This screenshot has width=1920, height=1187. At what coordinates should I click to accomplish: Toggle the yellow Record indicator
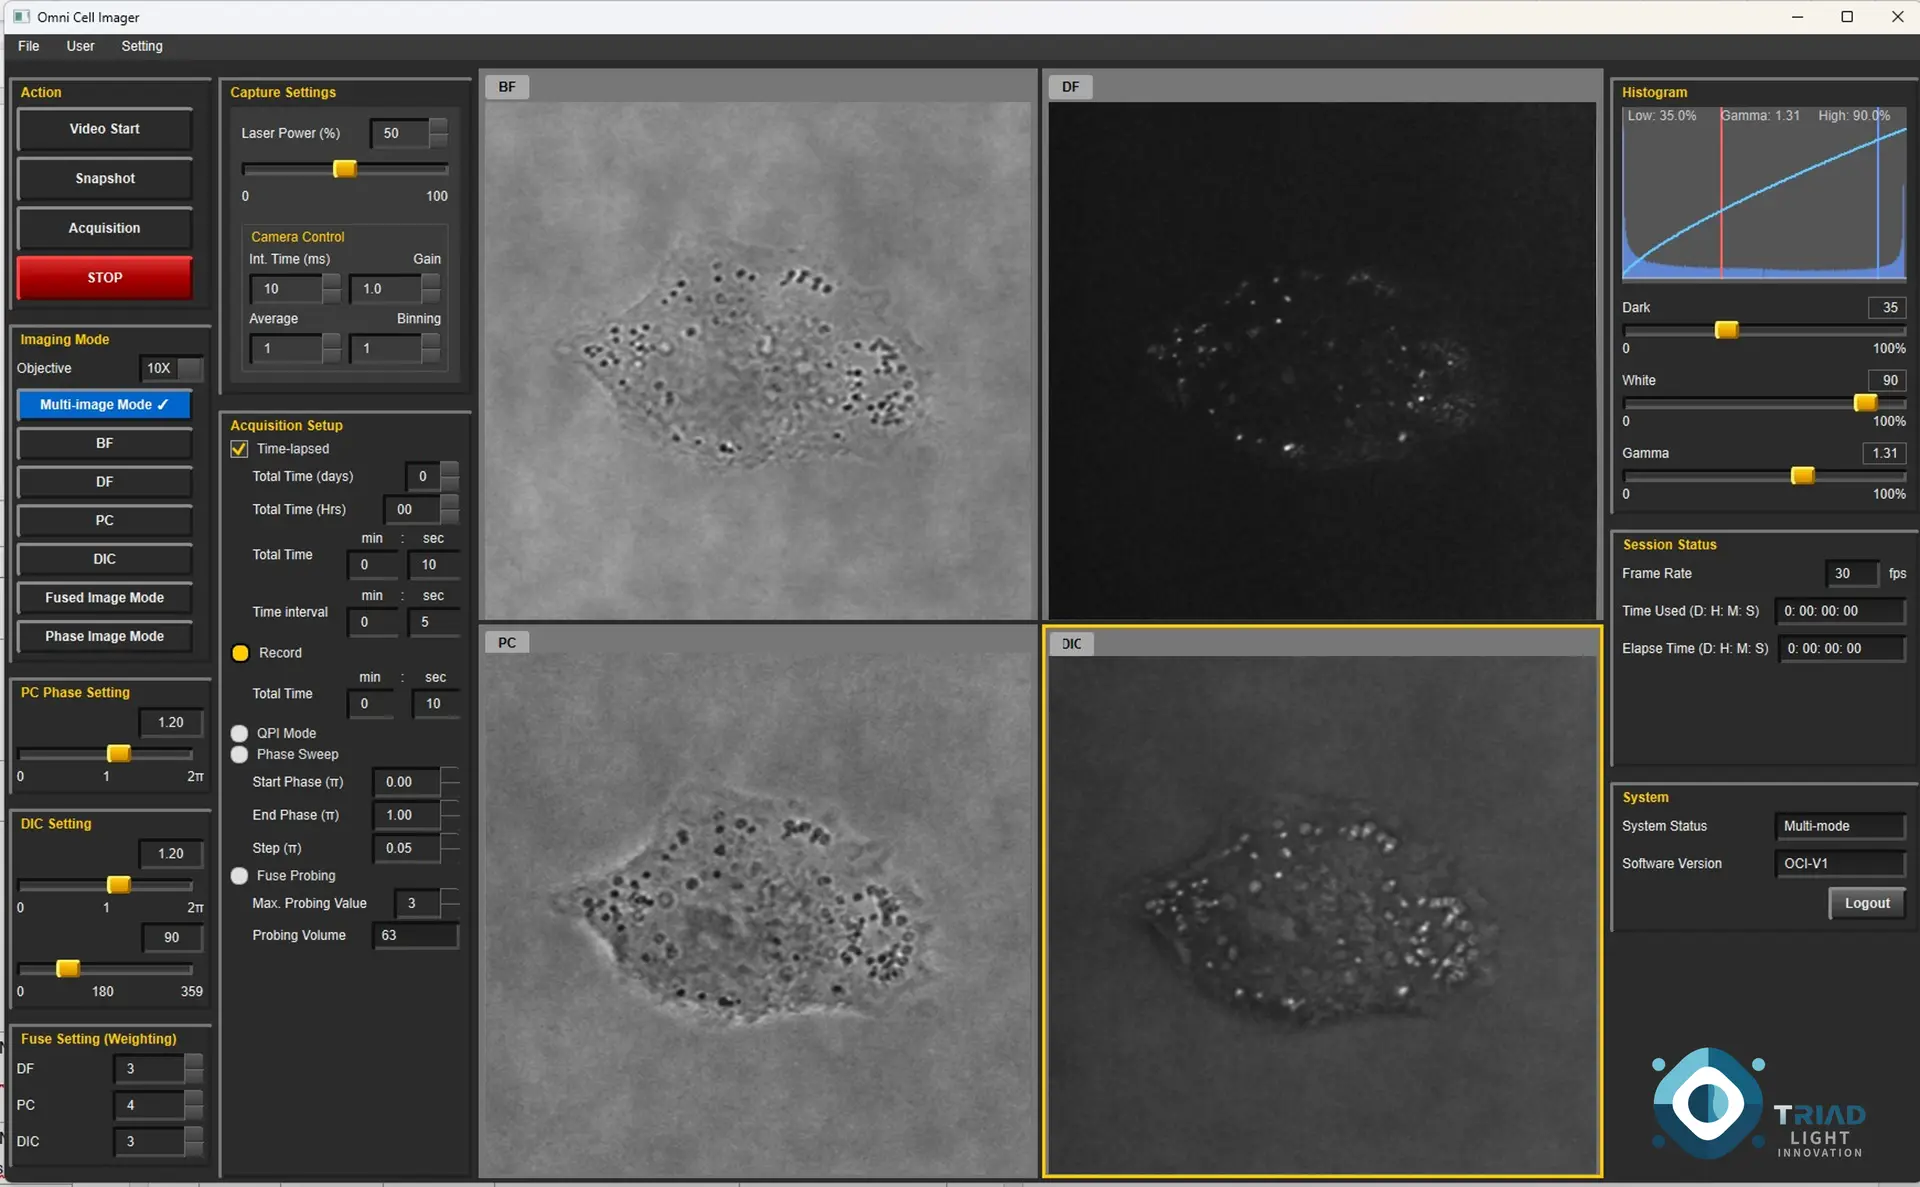[240, 653]
